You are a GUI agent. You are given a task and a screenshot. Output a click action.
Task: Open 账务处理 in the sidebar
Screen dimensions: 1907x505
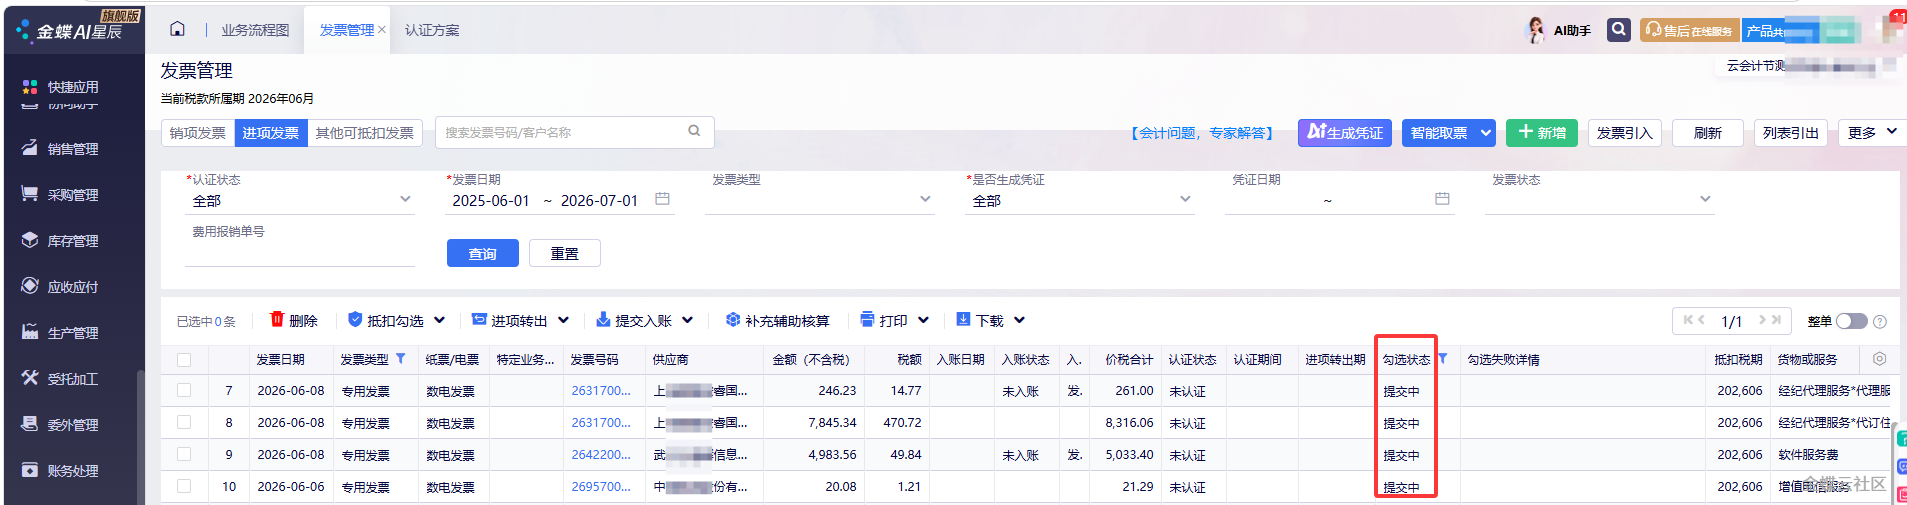point(60,471)
